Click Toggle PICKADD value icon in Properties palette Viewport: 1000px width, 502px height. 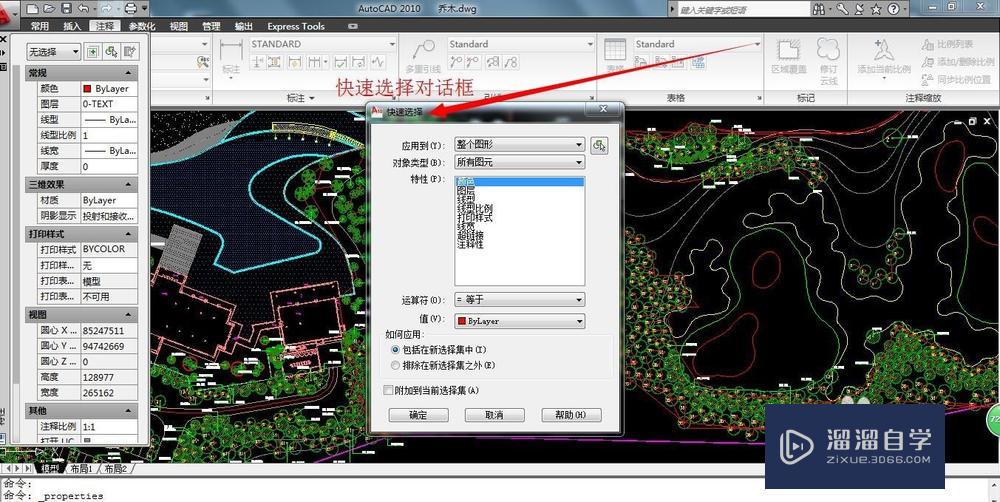pos(93,52)
